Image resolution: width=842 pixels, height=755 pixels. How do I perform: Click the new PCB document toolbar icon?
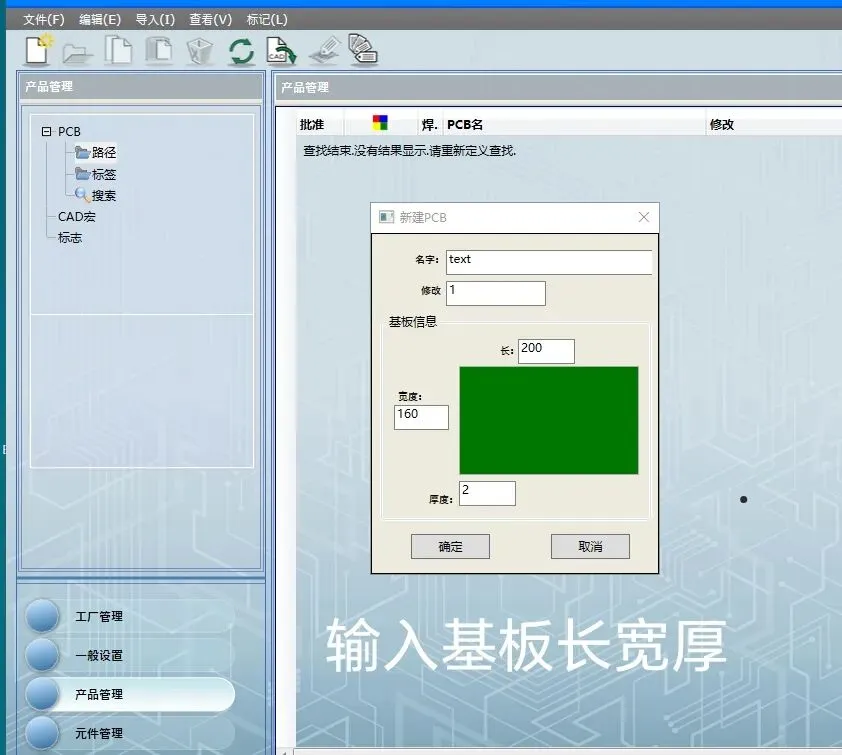39,49
